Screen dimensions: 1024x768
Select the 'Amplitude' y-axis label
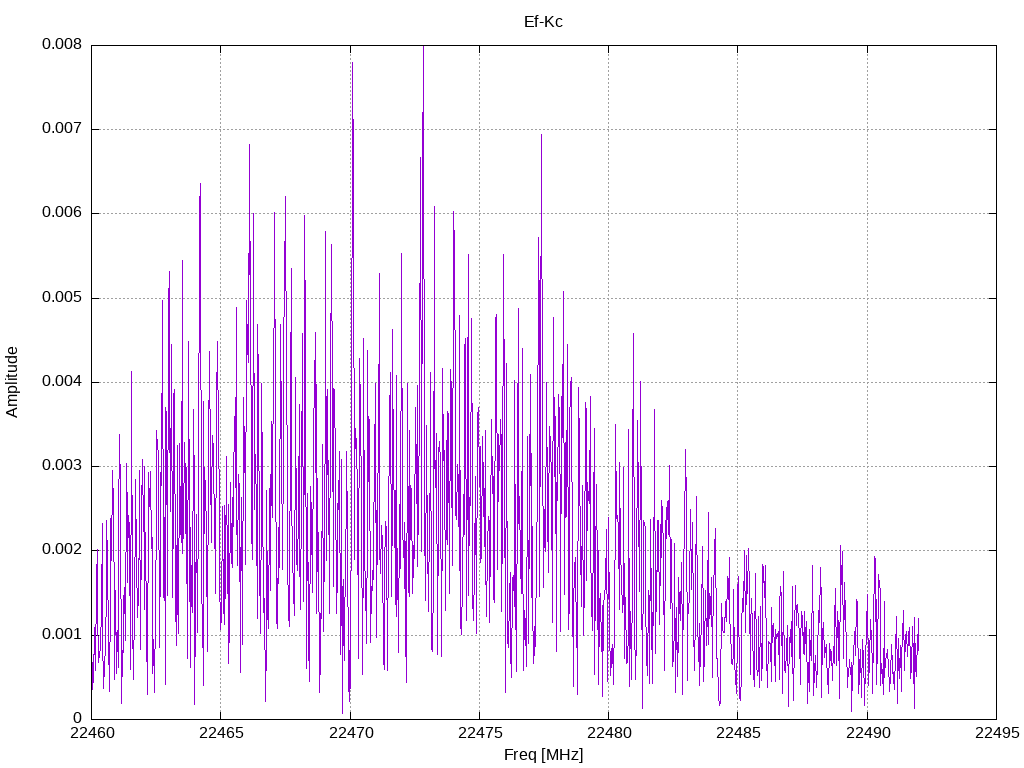12,382
